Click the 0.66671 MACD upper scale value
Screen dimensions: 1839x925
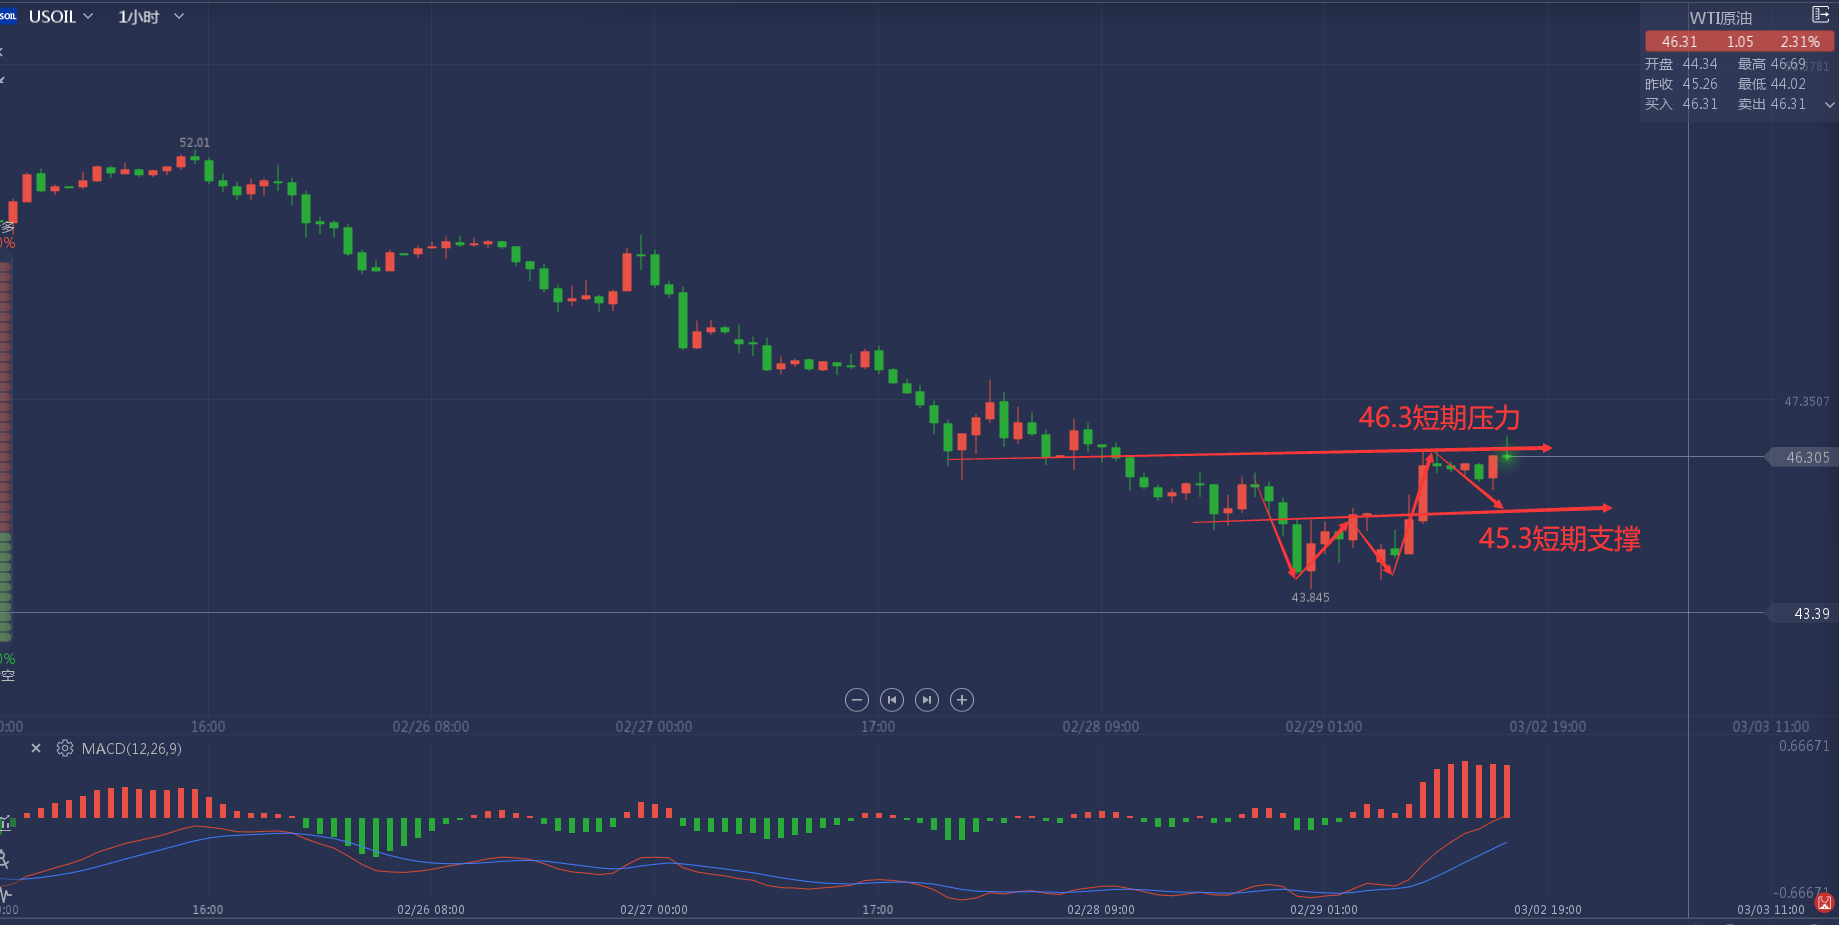tap(1804, 746)
